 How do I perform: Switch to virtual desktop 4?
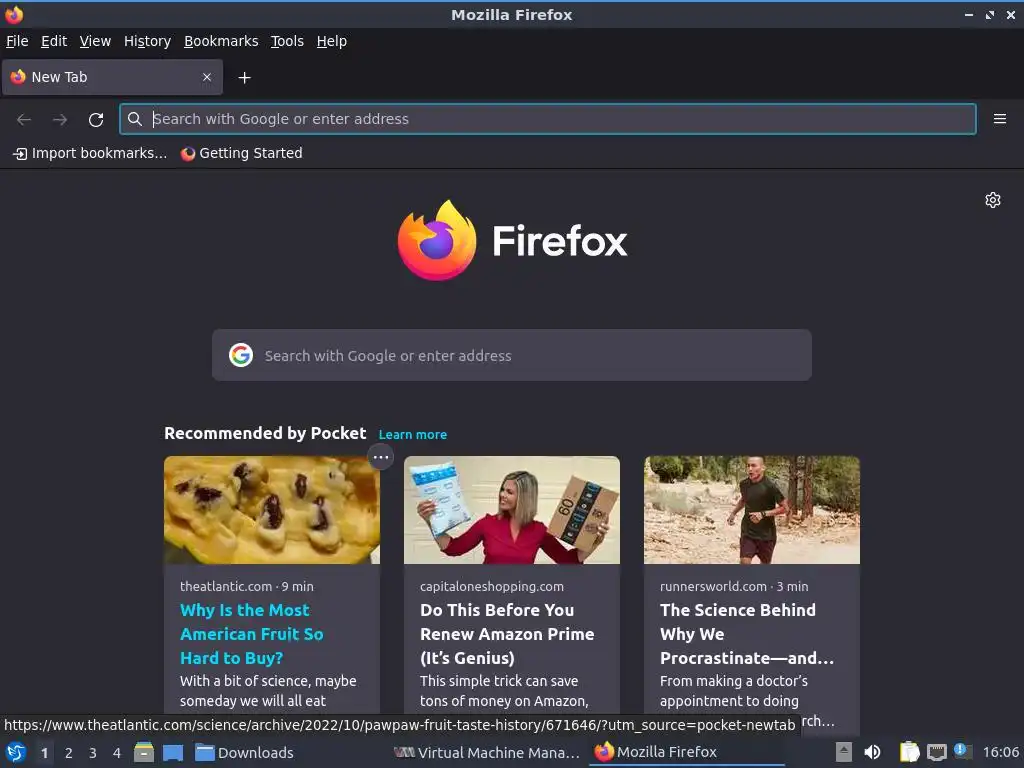coord(117,753)
